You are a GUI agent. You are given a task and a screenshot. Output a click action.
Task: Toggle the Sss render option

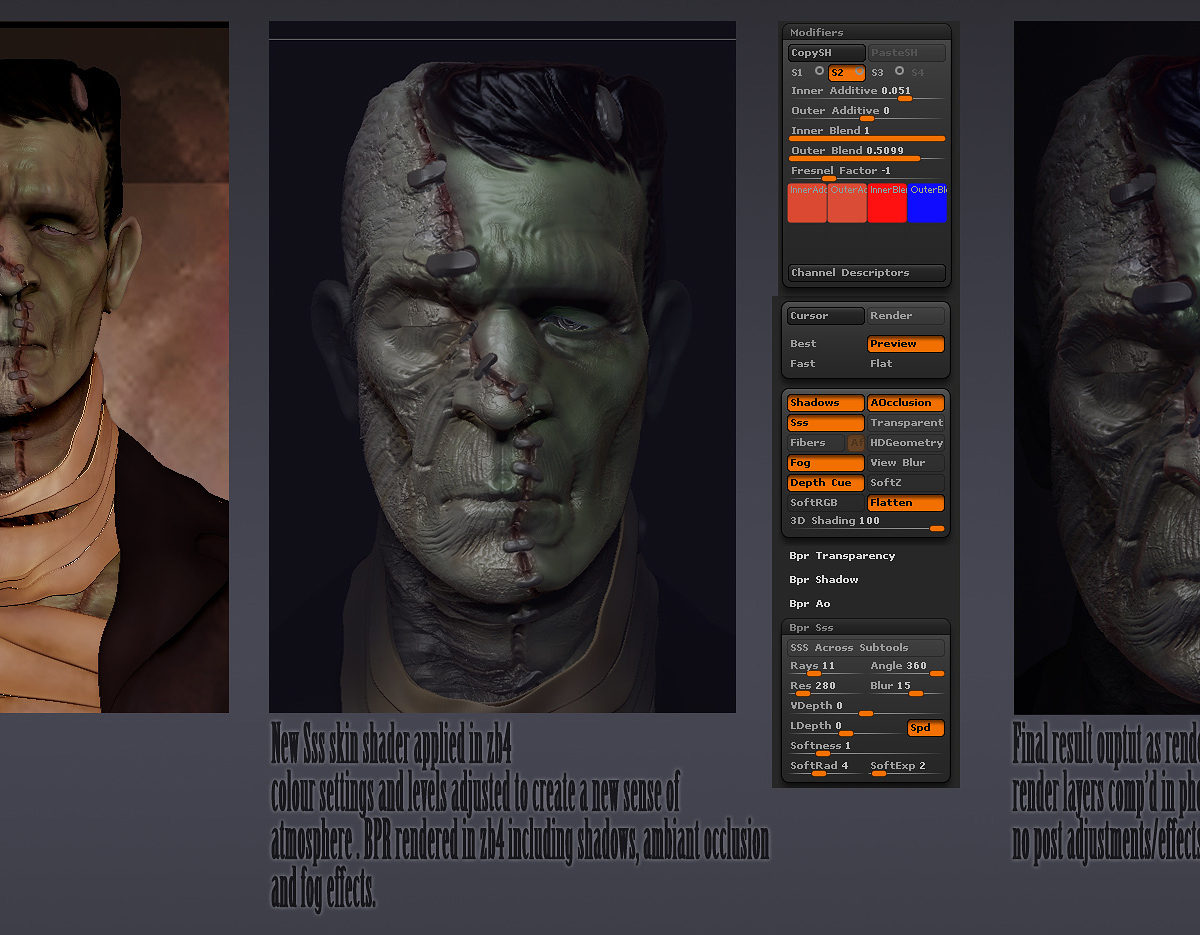[826, 423]
